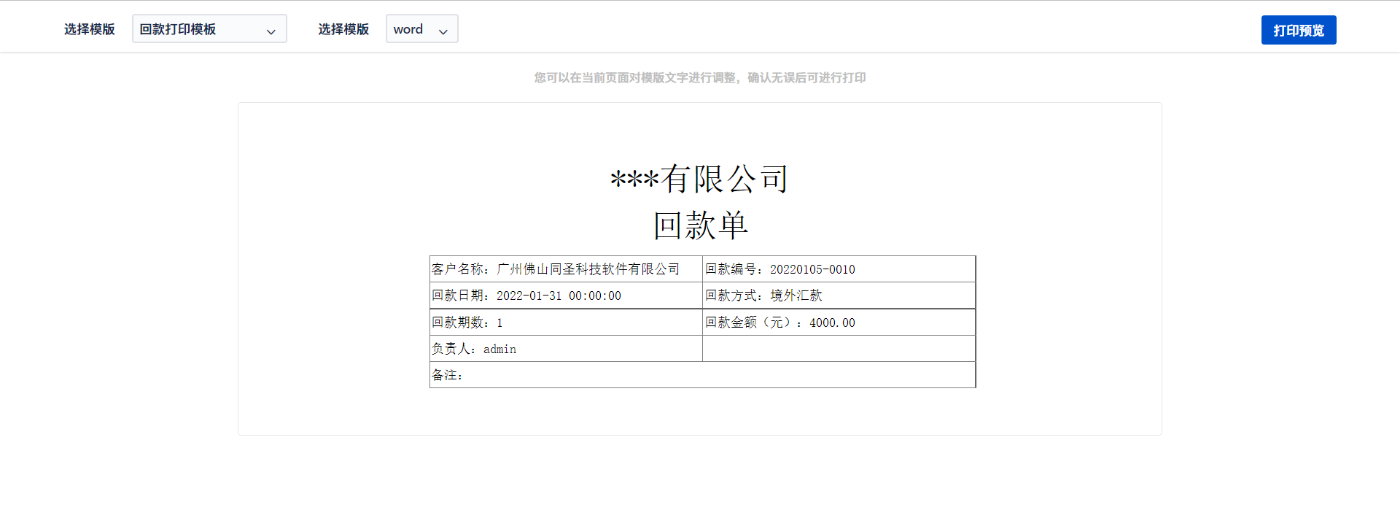
Task: Click the gray hint text about adjusting the template
Action: 699,78
